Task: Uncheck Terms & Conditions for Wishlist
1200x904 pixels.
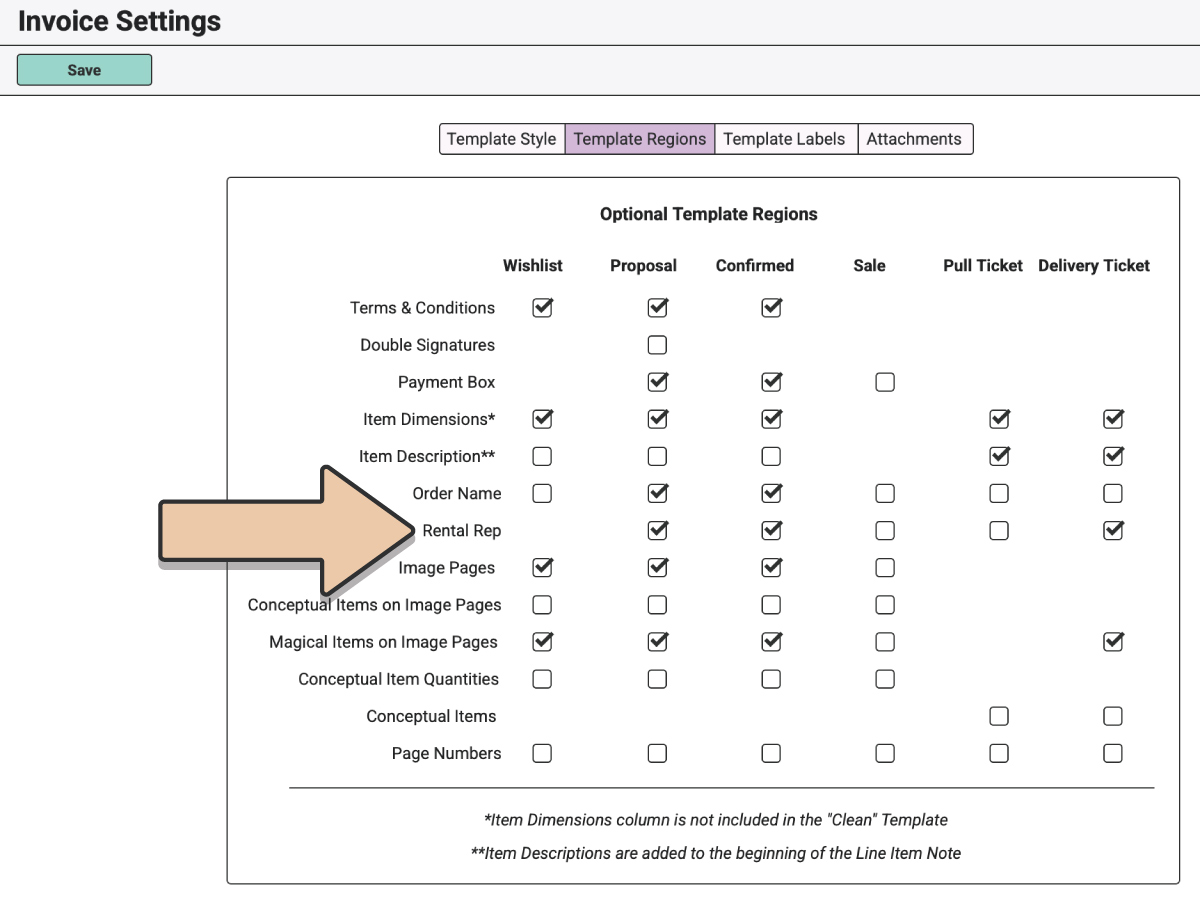Action: [x=542, y=308]
